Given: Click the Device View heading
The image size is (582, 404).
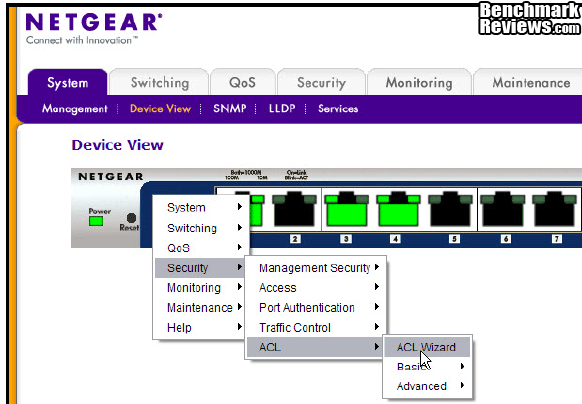Looking at the screenshot, I should pos(117,145).
